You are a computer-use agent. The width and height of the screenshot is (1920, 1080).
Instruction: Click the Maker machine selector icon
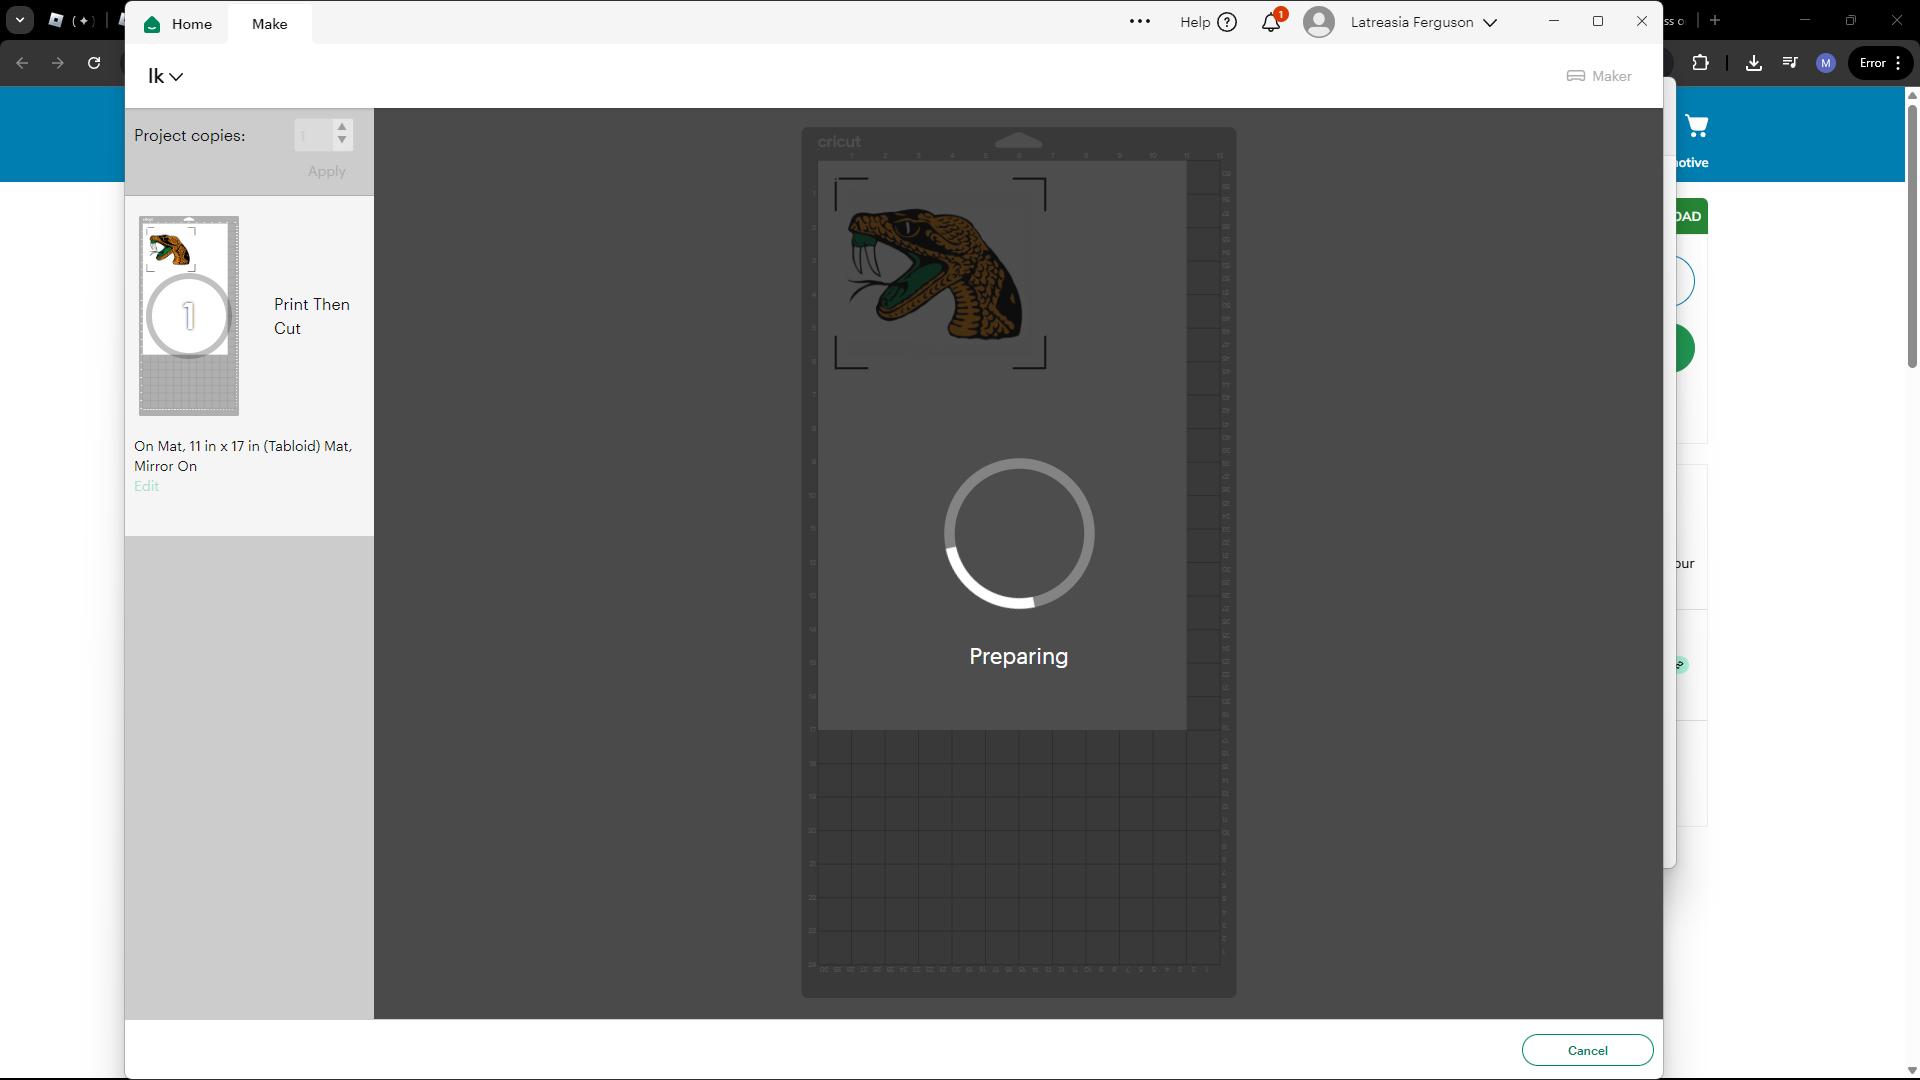pyautogui.click(x=1576, y=76)
